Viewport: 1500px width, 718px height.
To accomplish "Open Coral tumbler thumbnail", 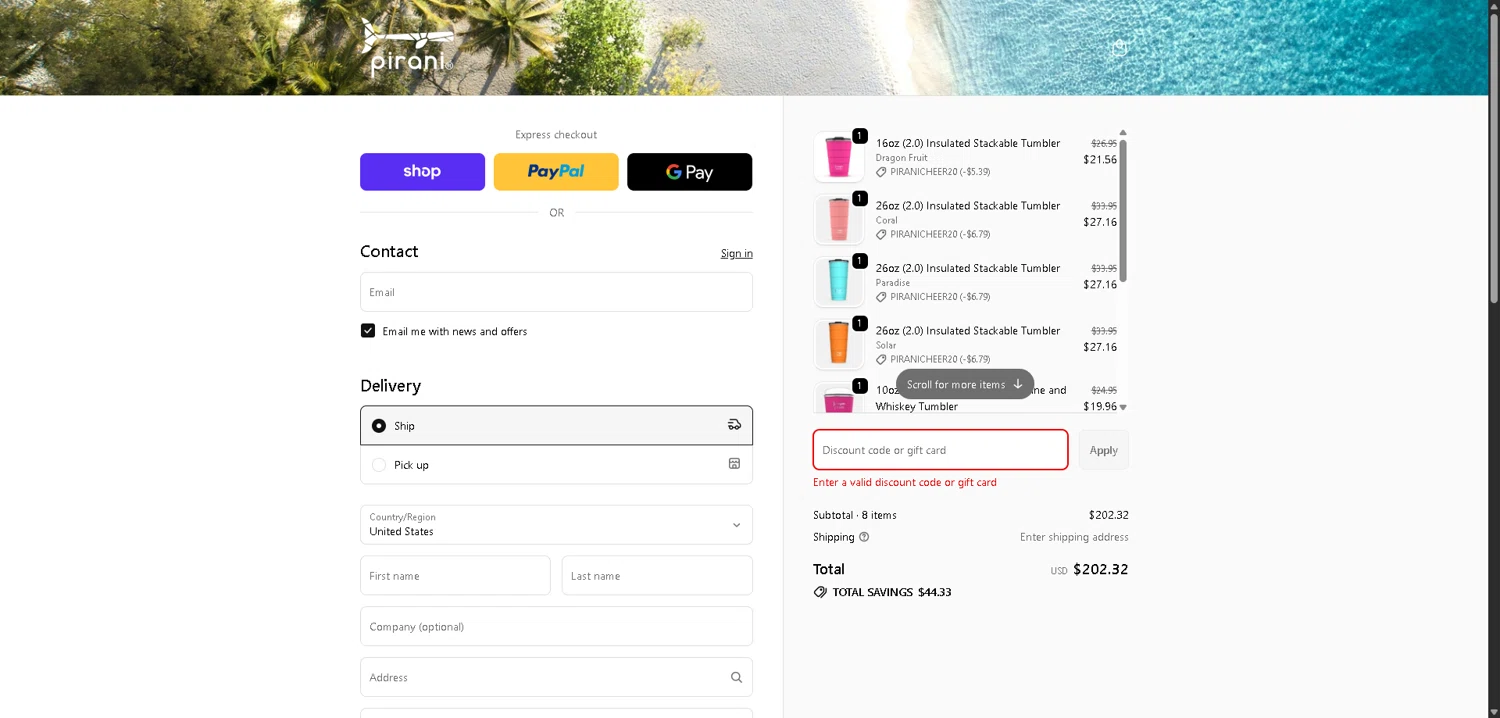I will [x=839, y=219].
